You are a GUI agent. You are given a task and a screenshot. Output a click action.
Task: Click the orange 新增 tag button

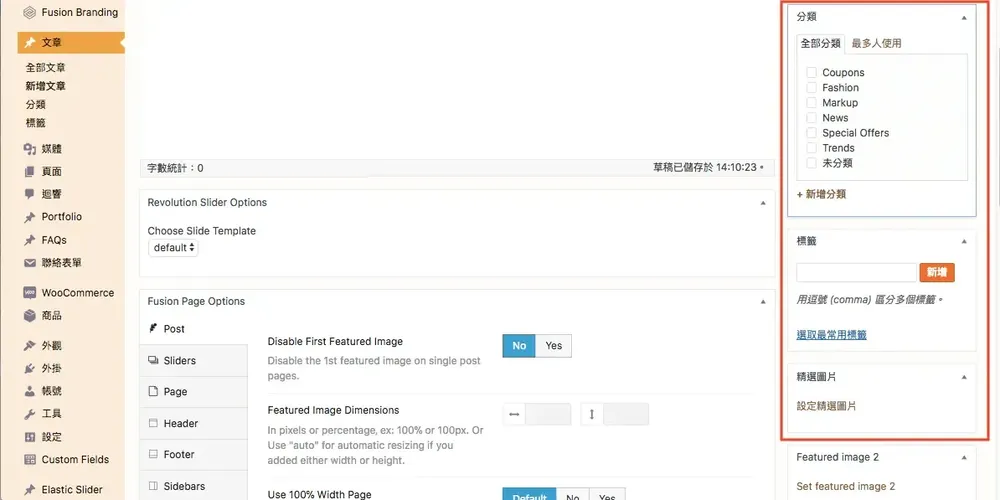(937, 272)
